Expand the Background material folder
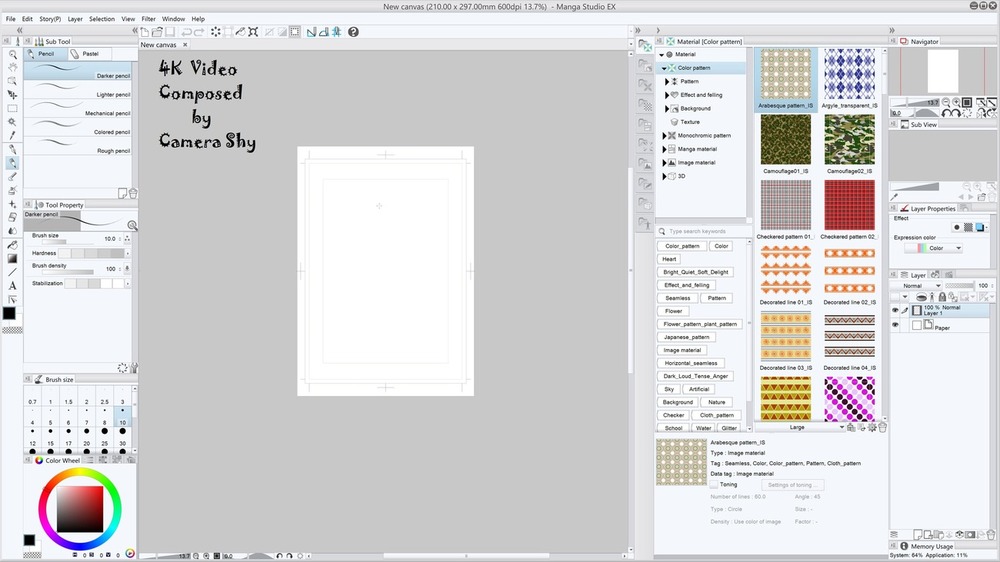This screenshot has height=562, width=1000. 667,108
